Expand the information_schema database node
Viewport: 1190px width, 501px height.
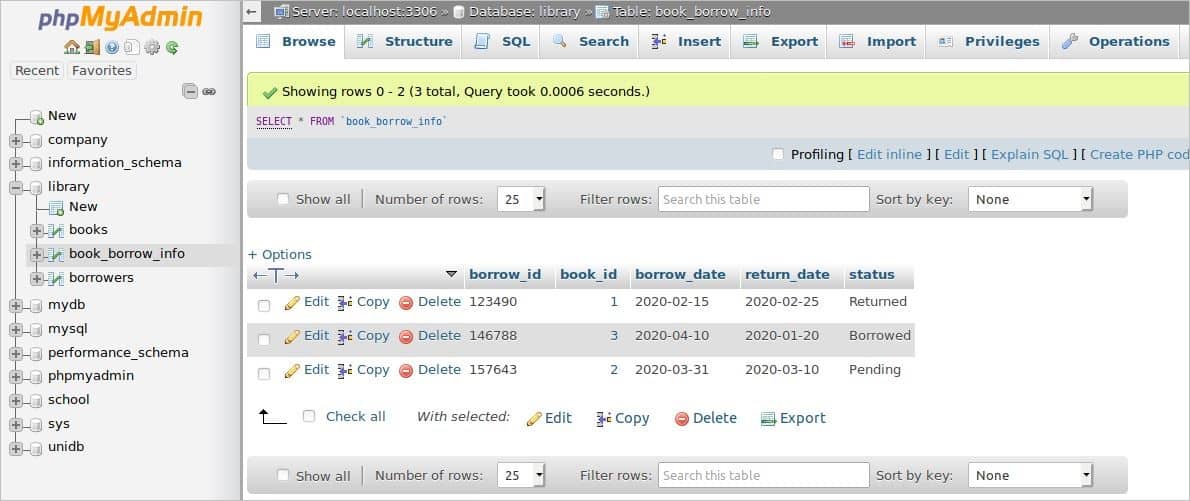pyautogui.click(x=16, y=163)
